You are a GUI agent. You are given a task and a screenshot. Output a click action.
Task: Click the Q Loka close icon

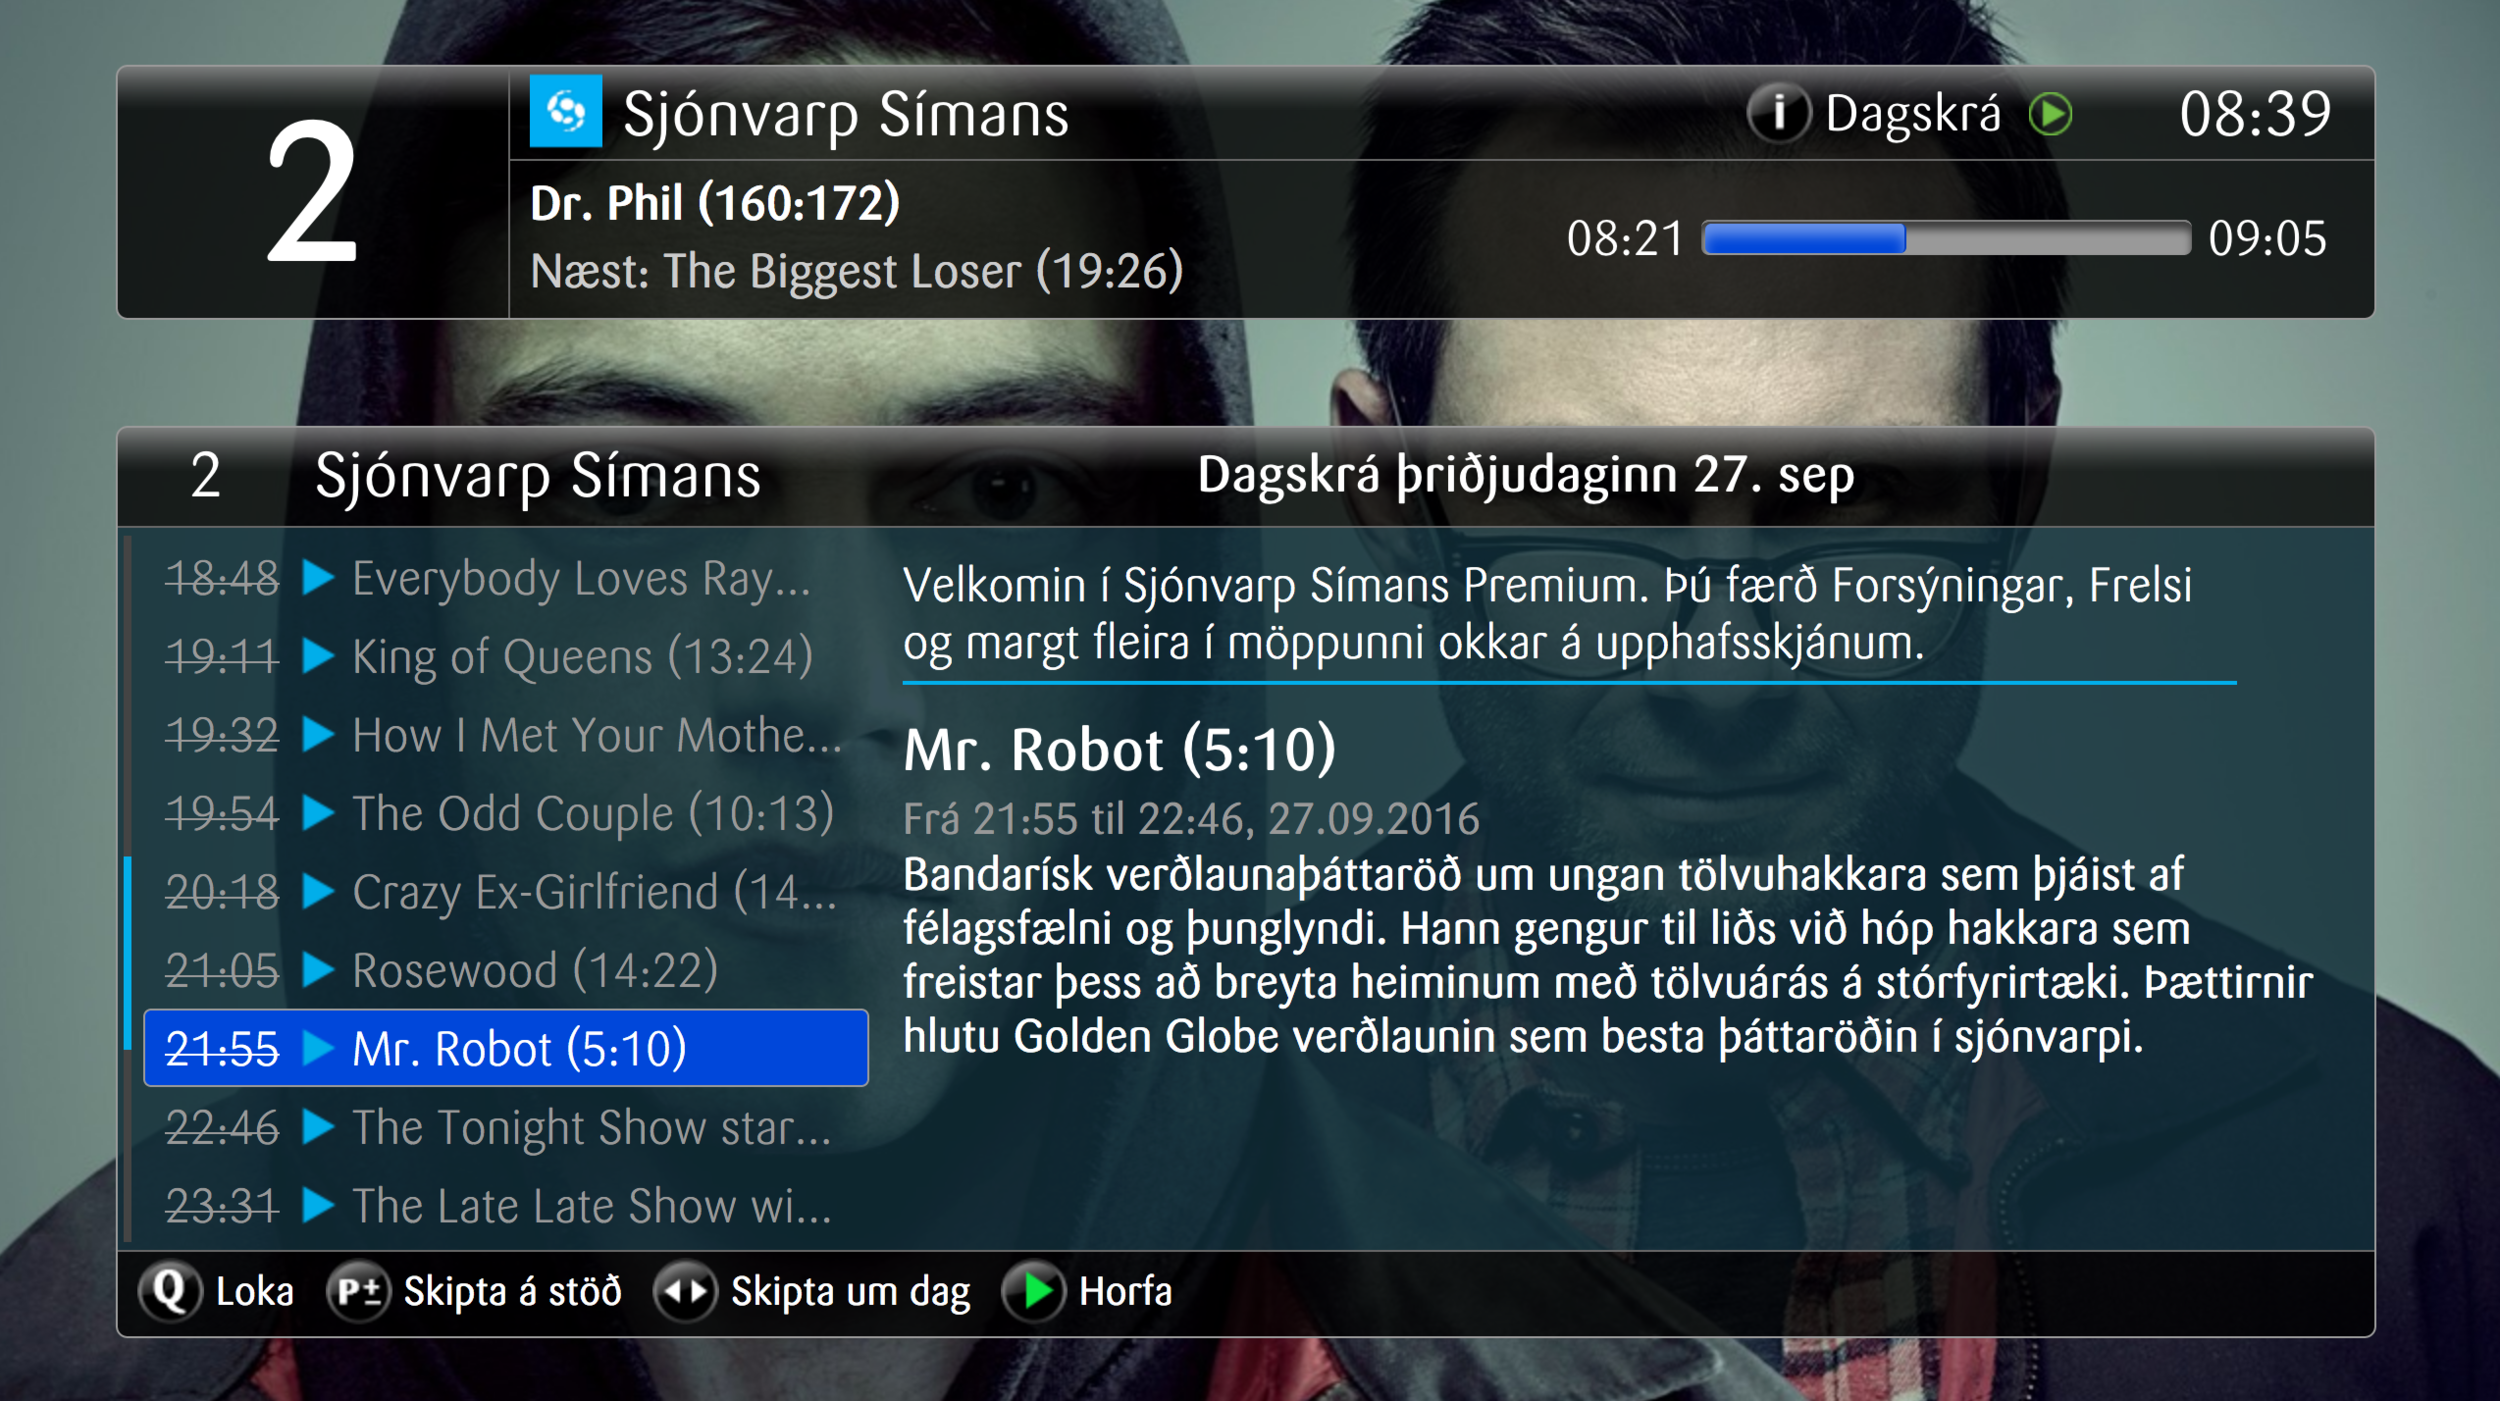tap(170, 1291)
